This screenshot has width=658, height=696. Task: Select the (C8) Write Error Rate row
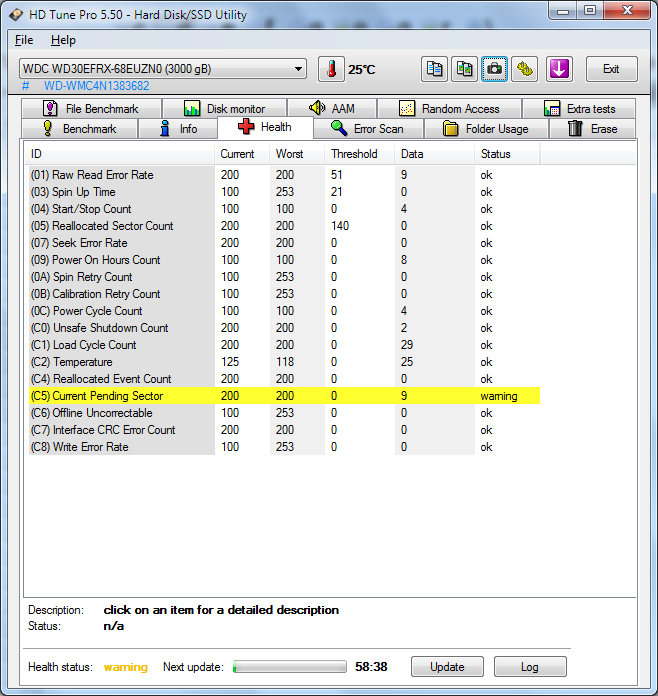click(285, 447)
